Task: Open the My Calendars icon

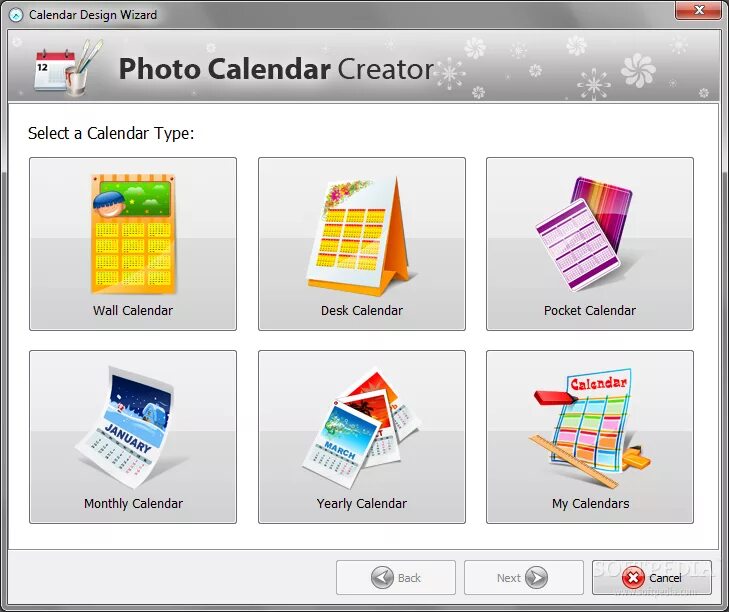Action: click(590, 427)
